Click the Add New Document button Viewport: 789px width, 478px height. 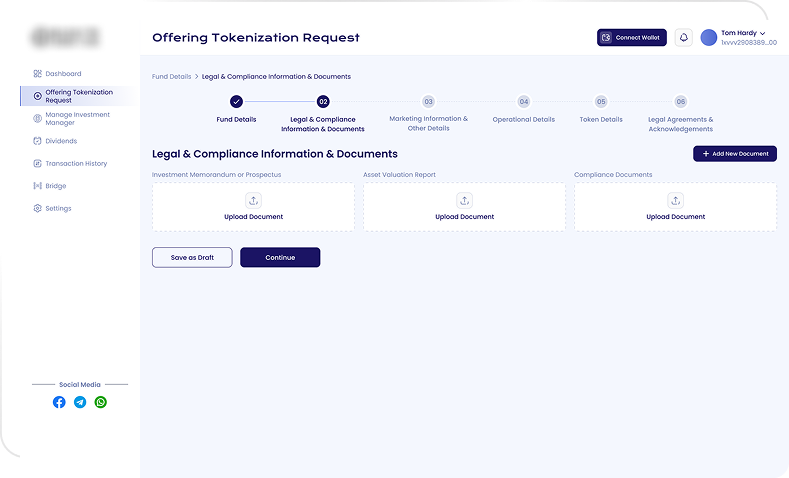click(x=734, y=154)
